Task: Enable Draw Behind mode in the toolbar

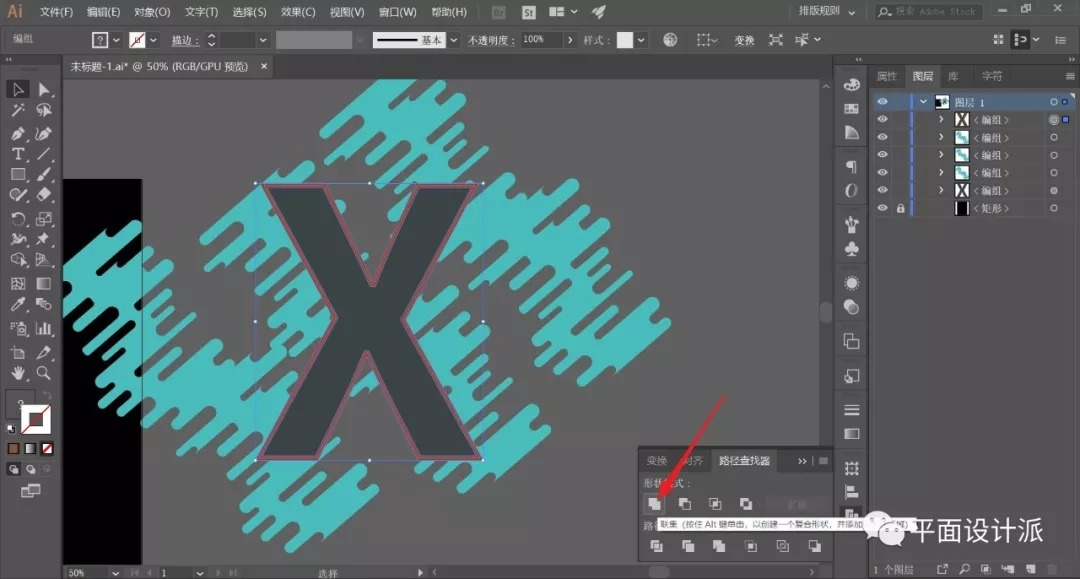Action: (30, 470)
